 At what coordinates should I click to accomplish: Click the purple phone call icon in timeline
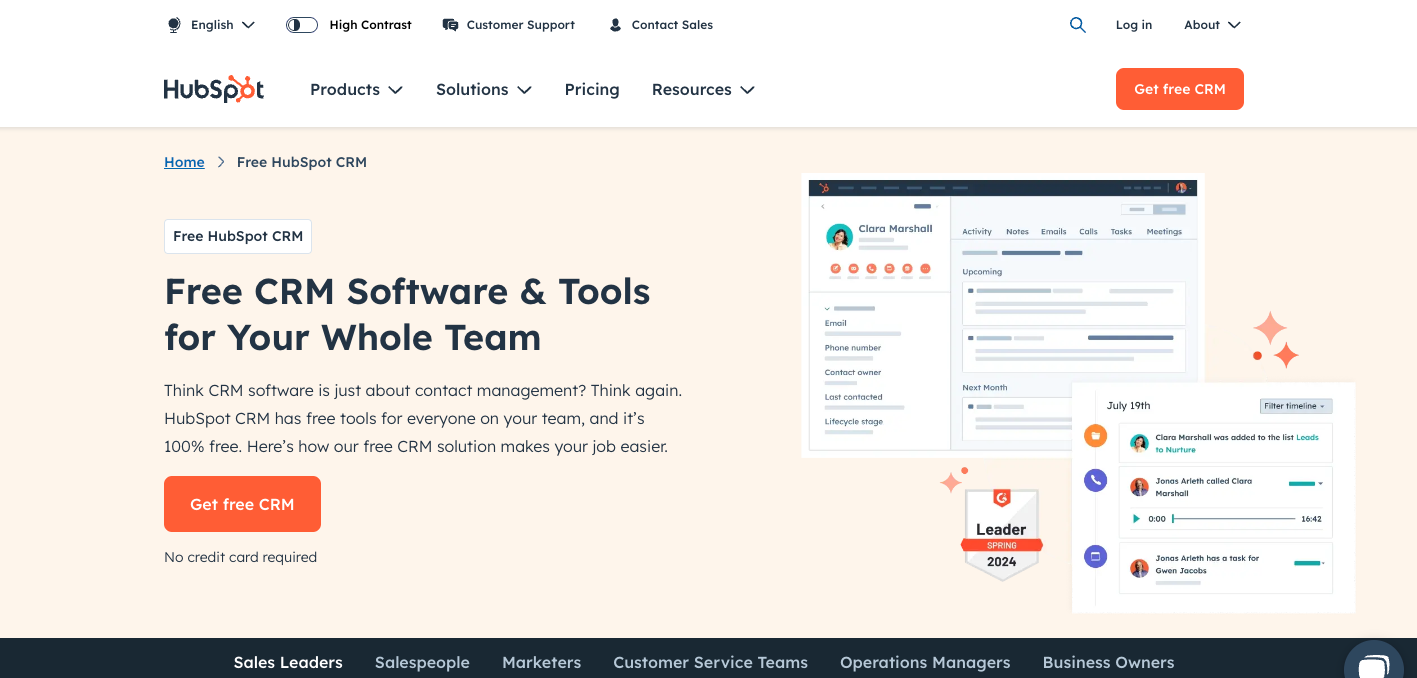[1096, 480]
